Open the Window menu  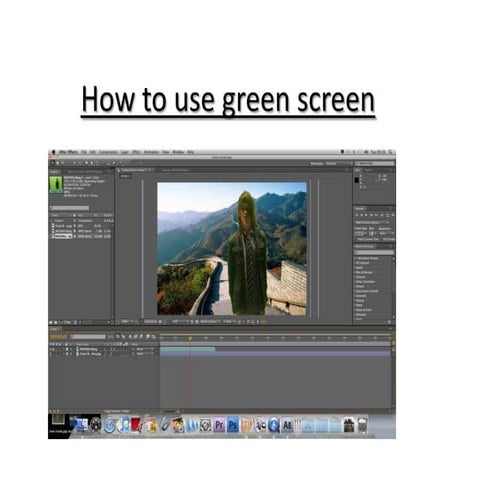178,152
